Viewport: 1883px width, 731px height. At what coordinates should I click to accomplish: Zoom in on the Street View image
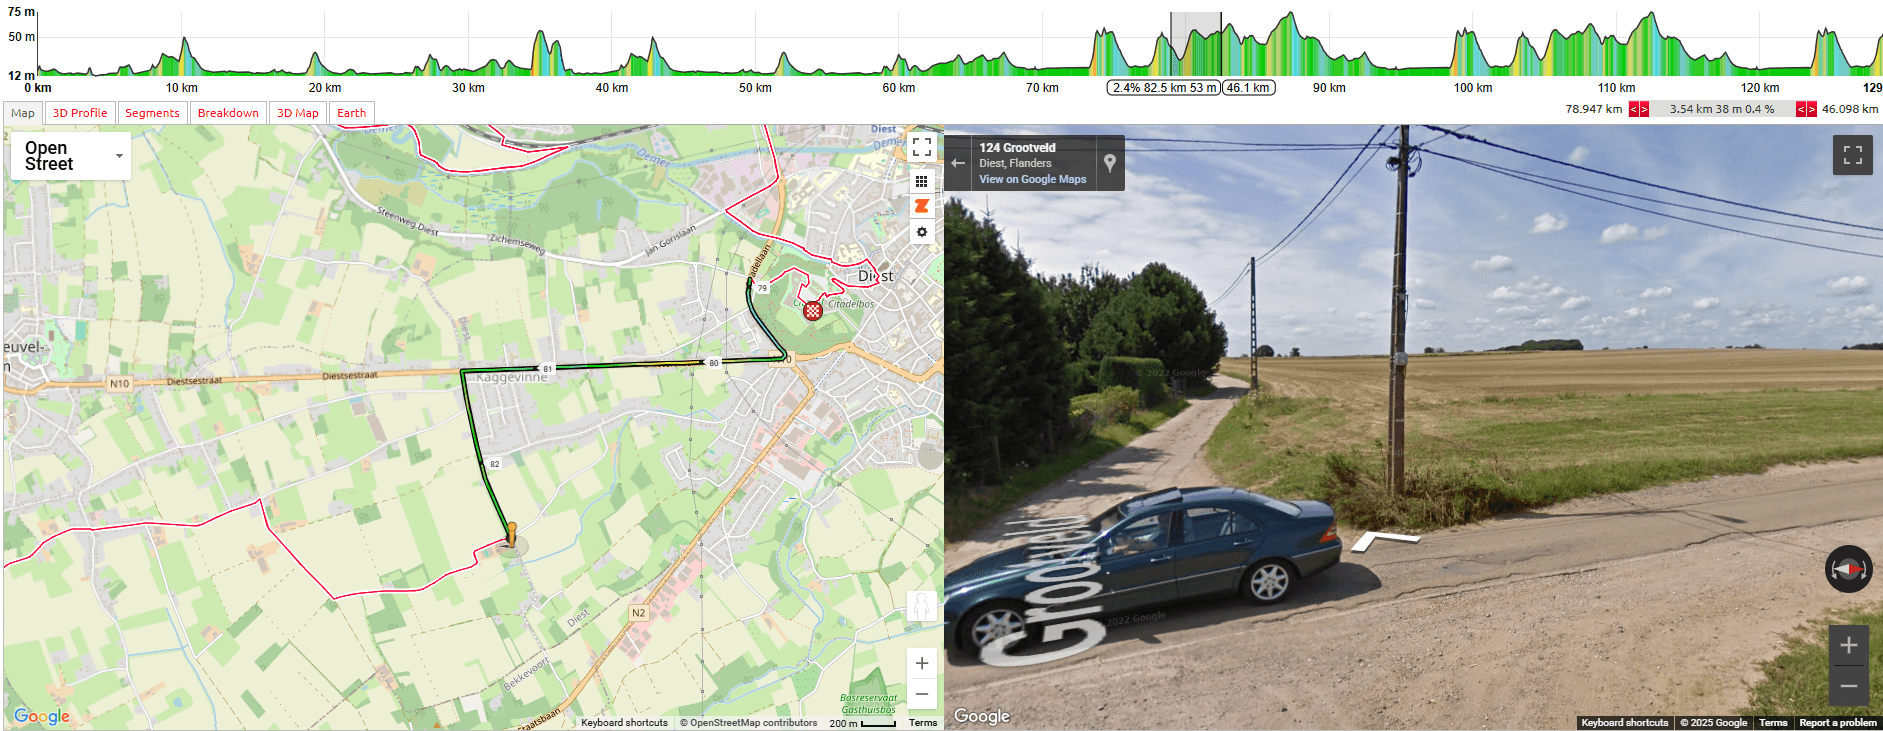tap(1848, 645)
